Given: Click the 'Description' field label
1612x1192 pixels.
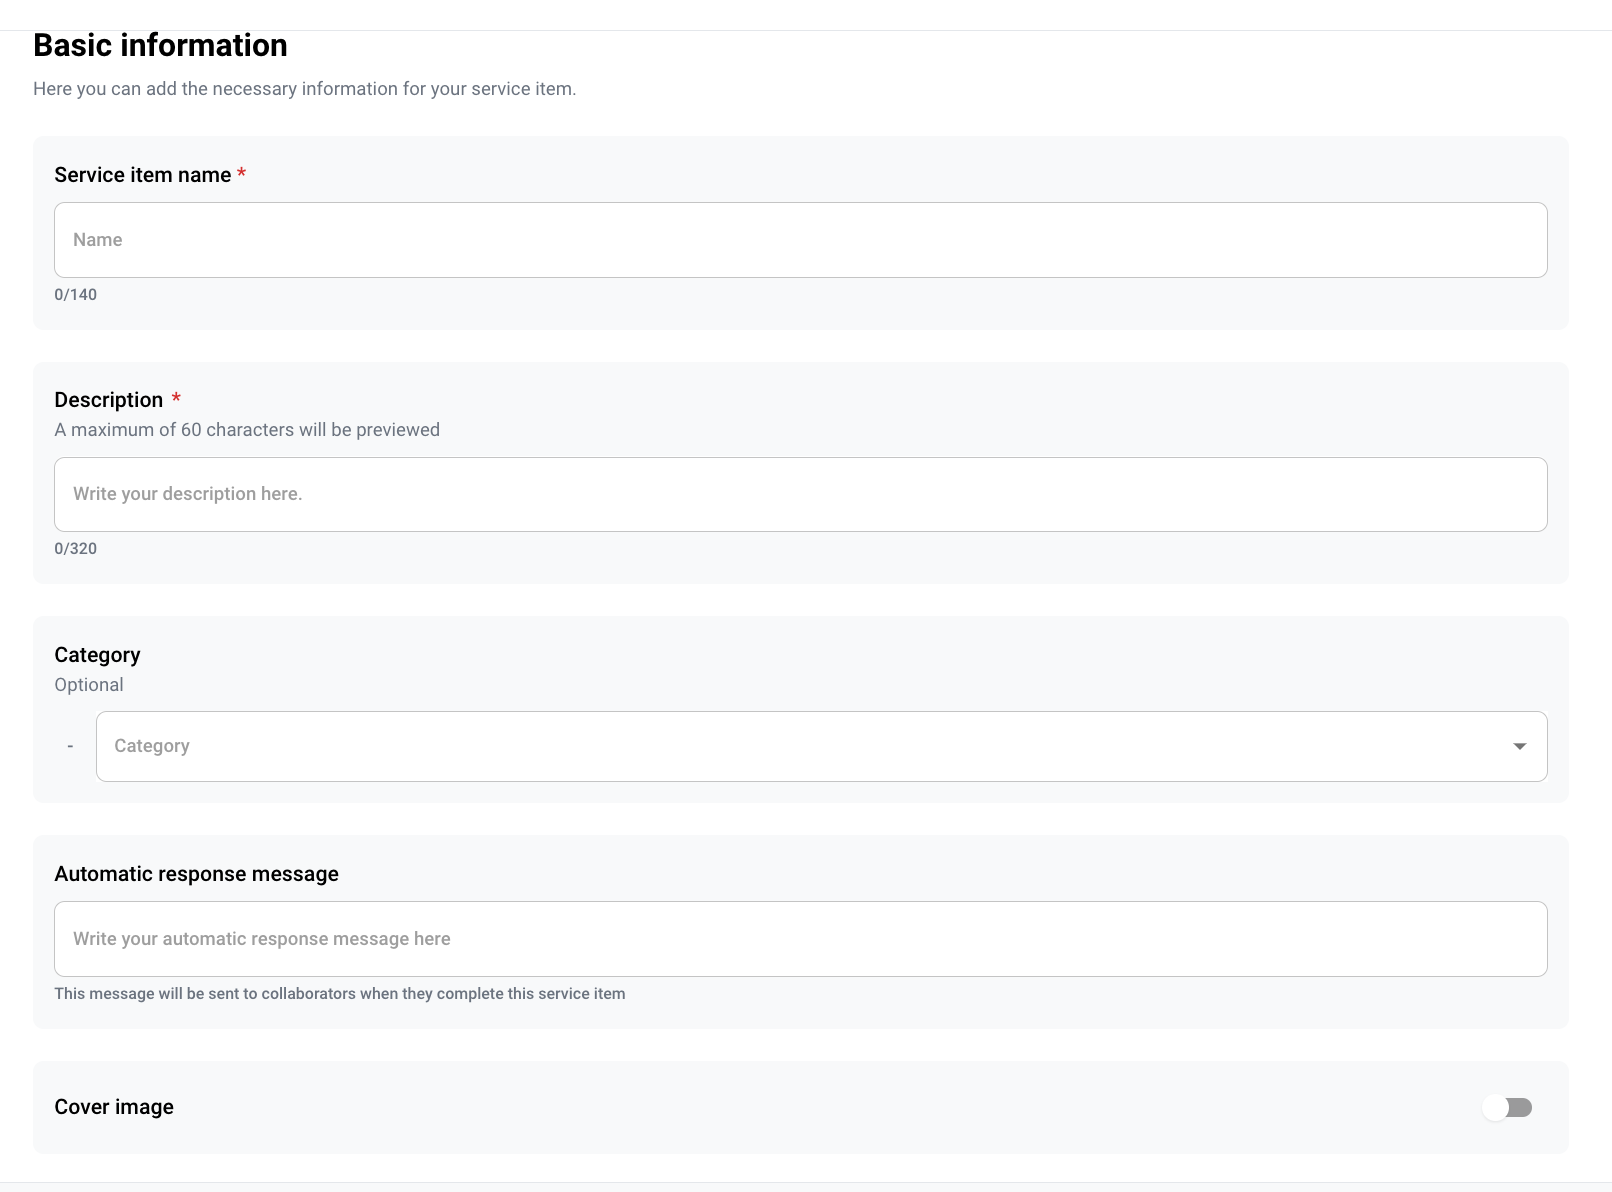Looking at the screenshot, I should (x=108, y=400).
